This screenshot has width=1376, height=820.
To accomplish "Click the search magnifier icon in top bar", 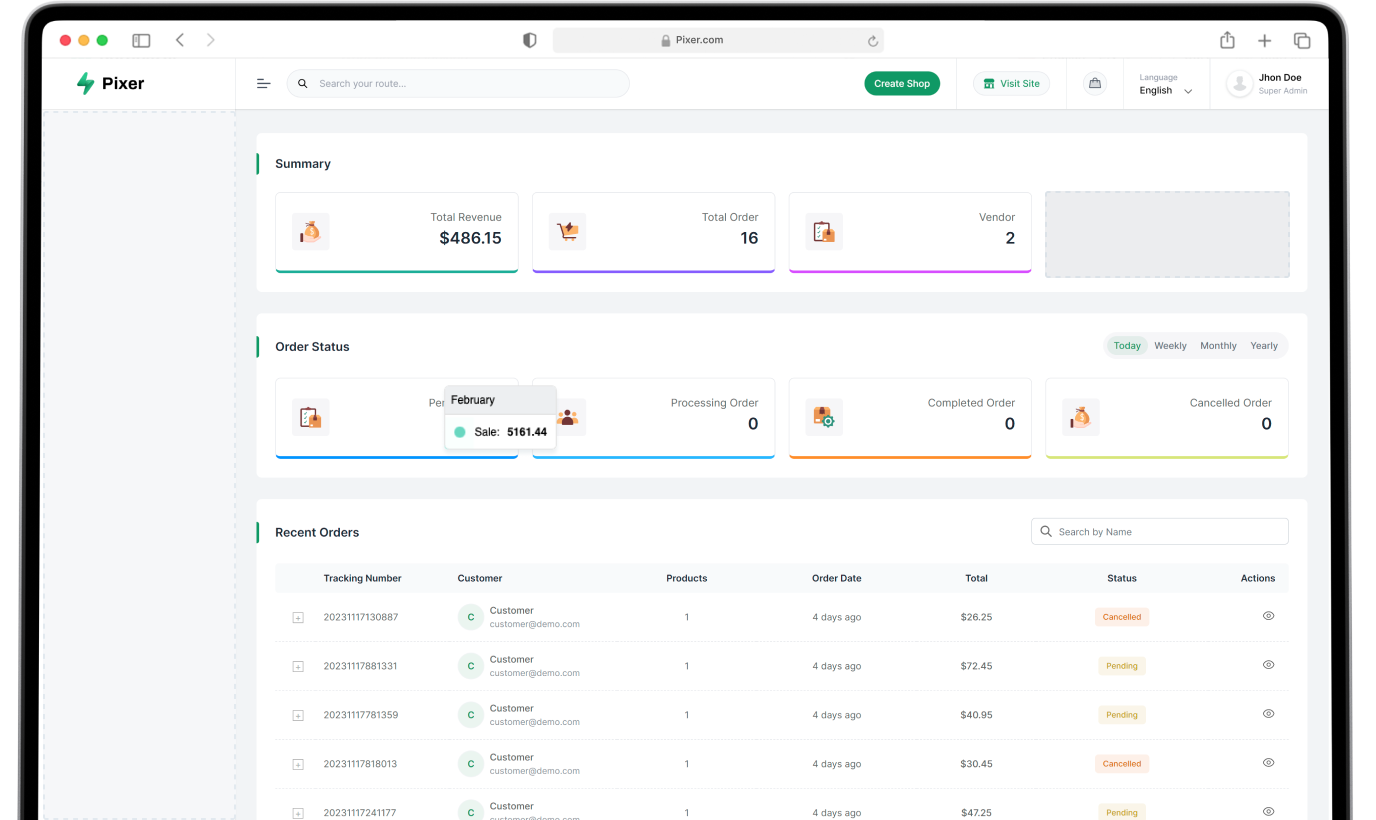I will click(303, 84).
